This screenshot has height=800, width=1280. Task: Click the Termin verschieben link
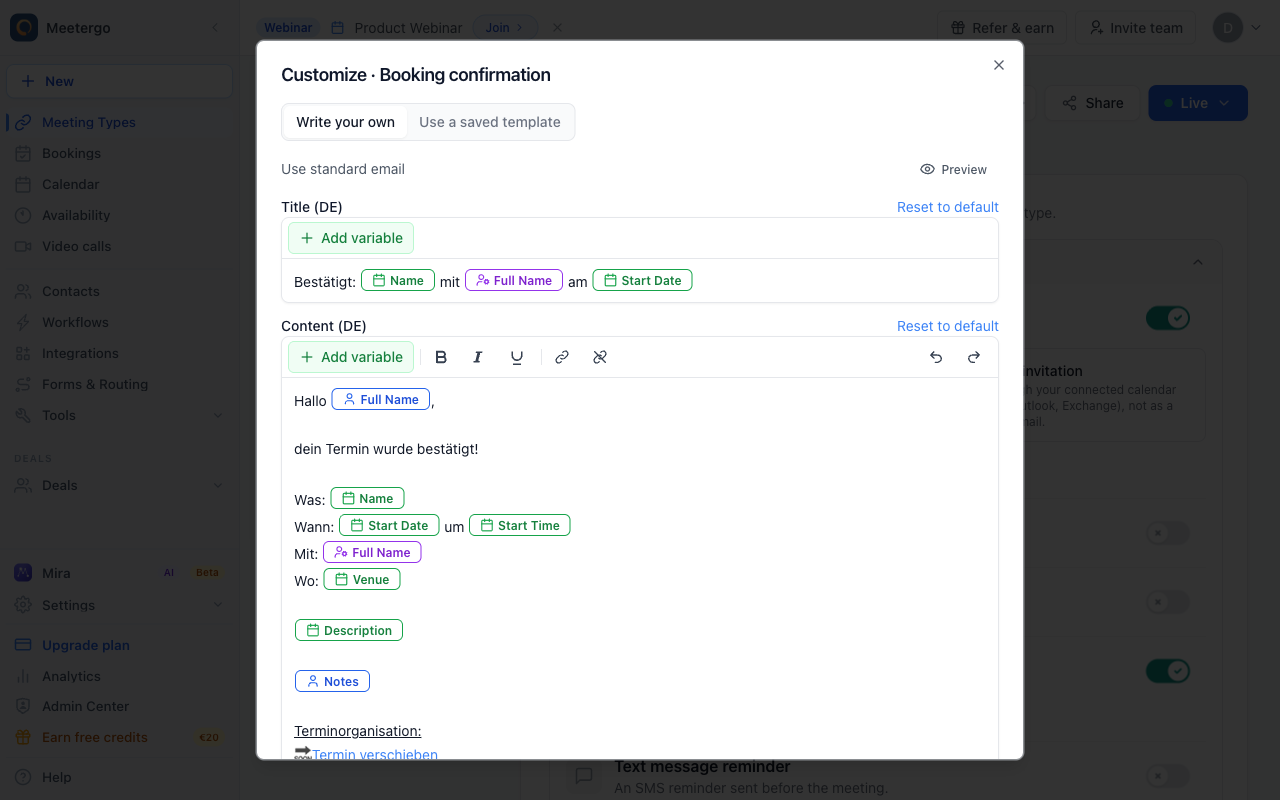point(375,755)
